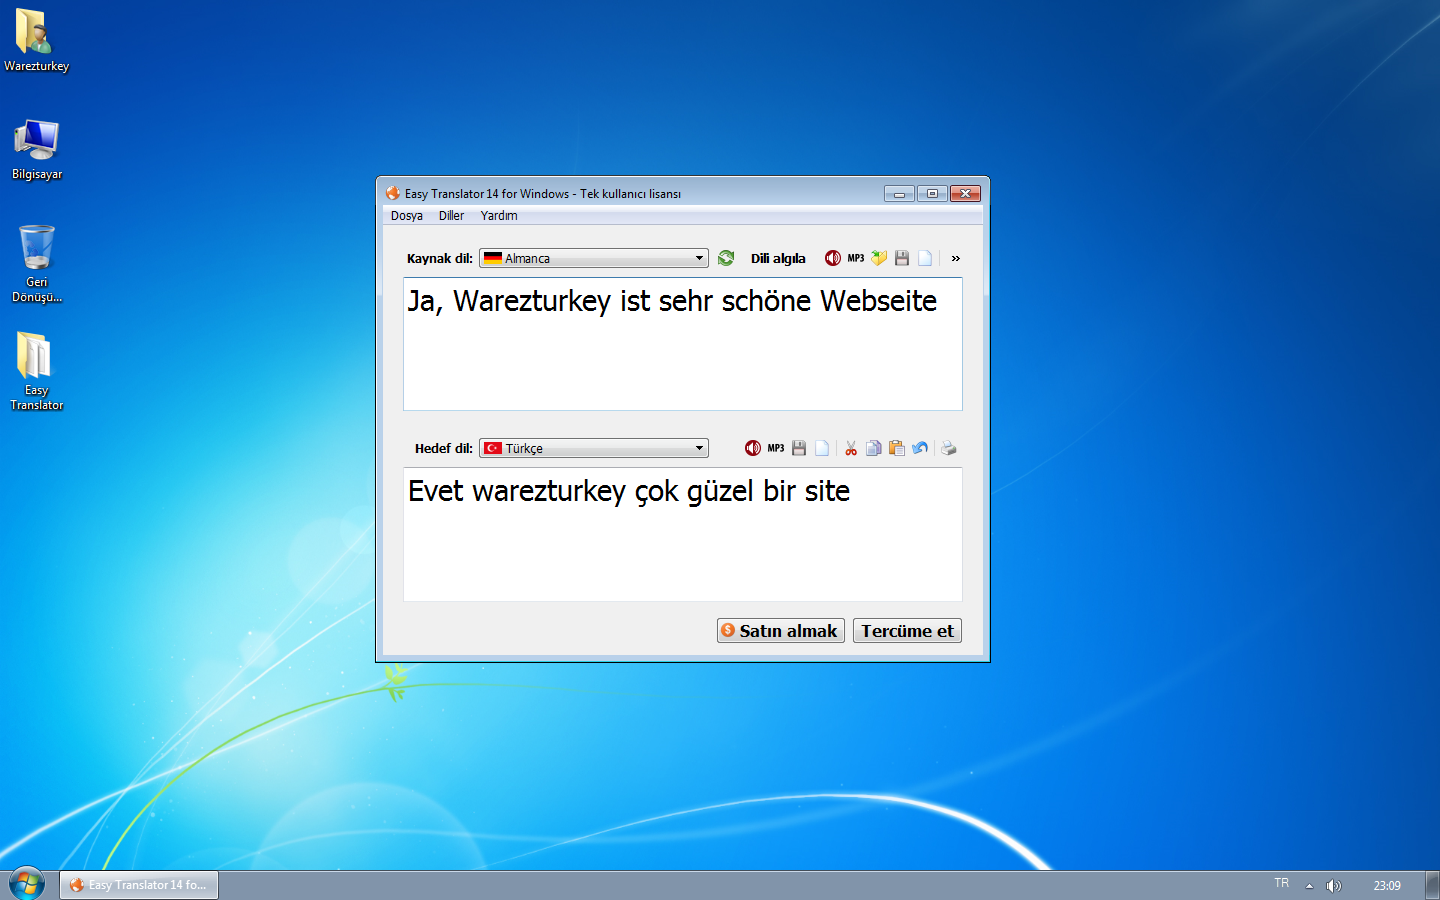Click into the Turkish translation text box
The height and width of the screenshot is (900, 1440).
[x=683, y=534]
